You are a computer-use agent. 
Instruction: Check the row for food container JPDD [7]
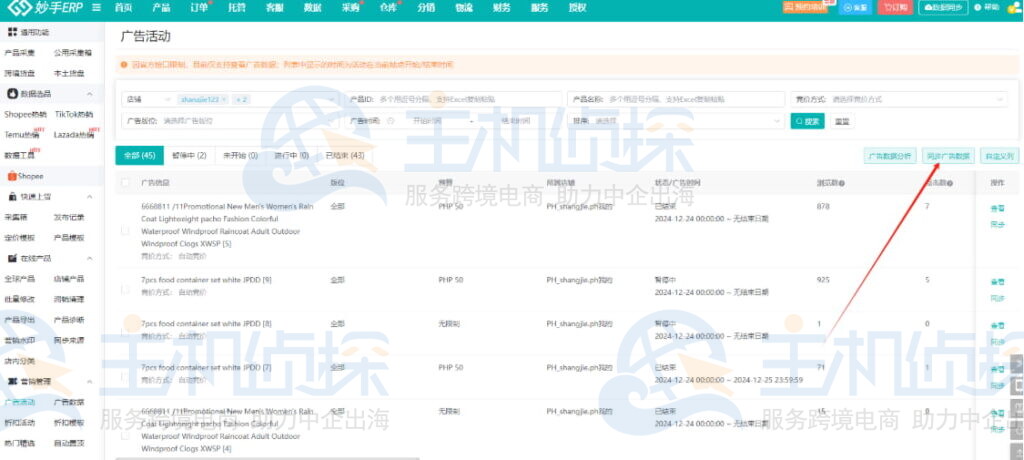pos(125,376)
